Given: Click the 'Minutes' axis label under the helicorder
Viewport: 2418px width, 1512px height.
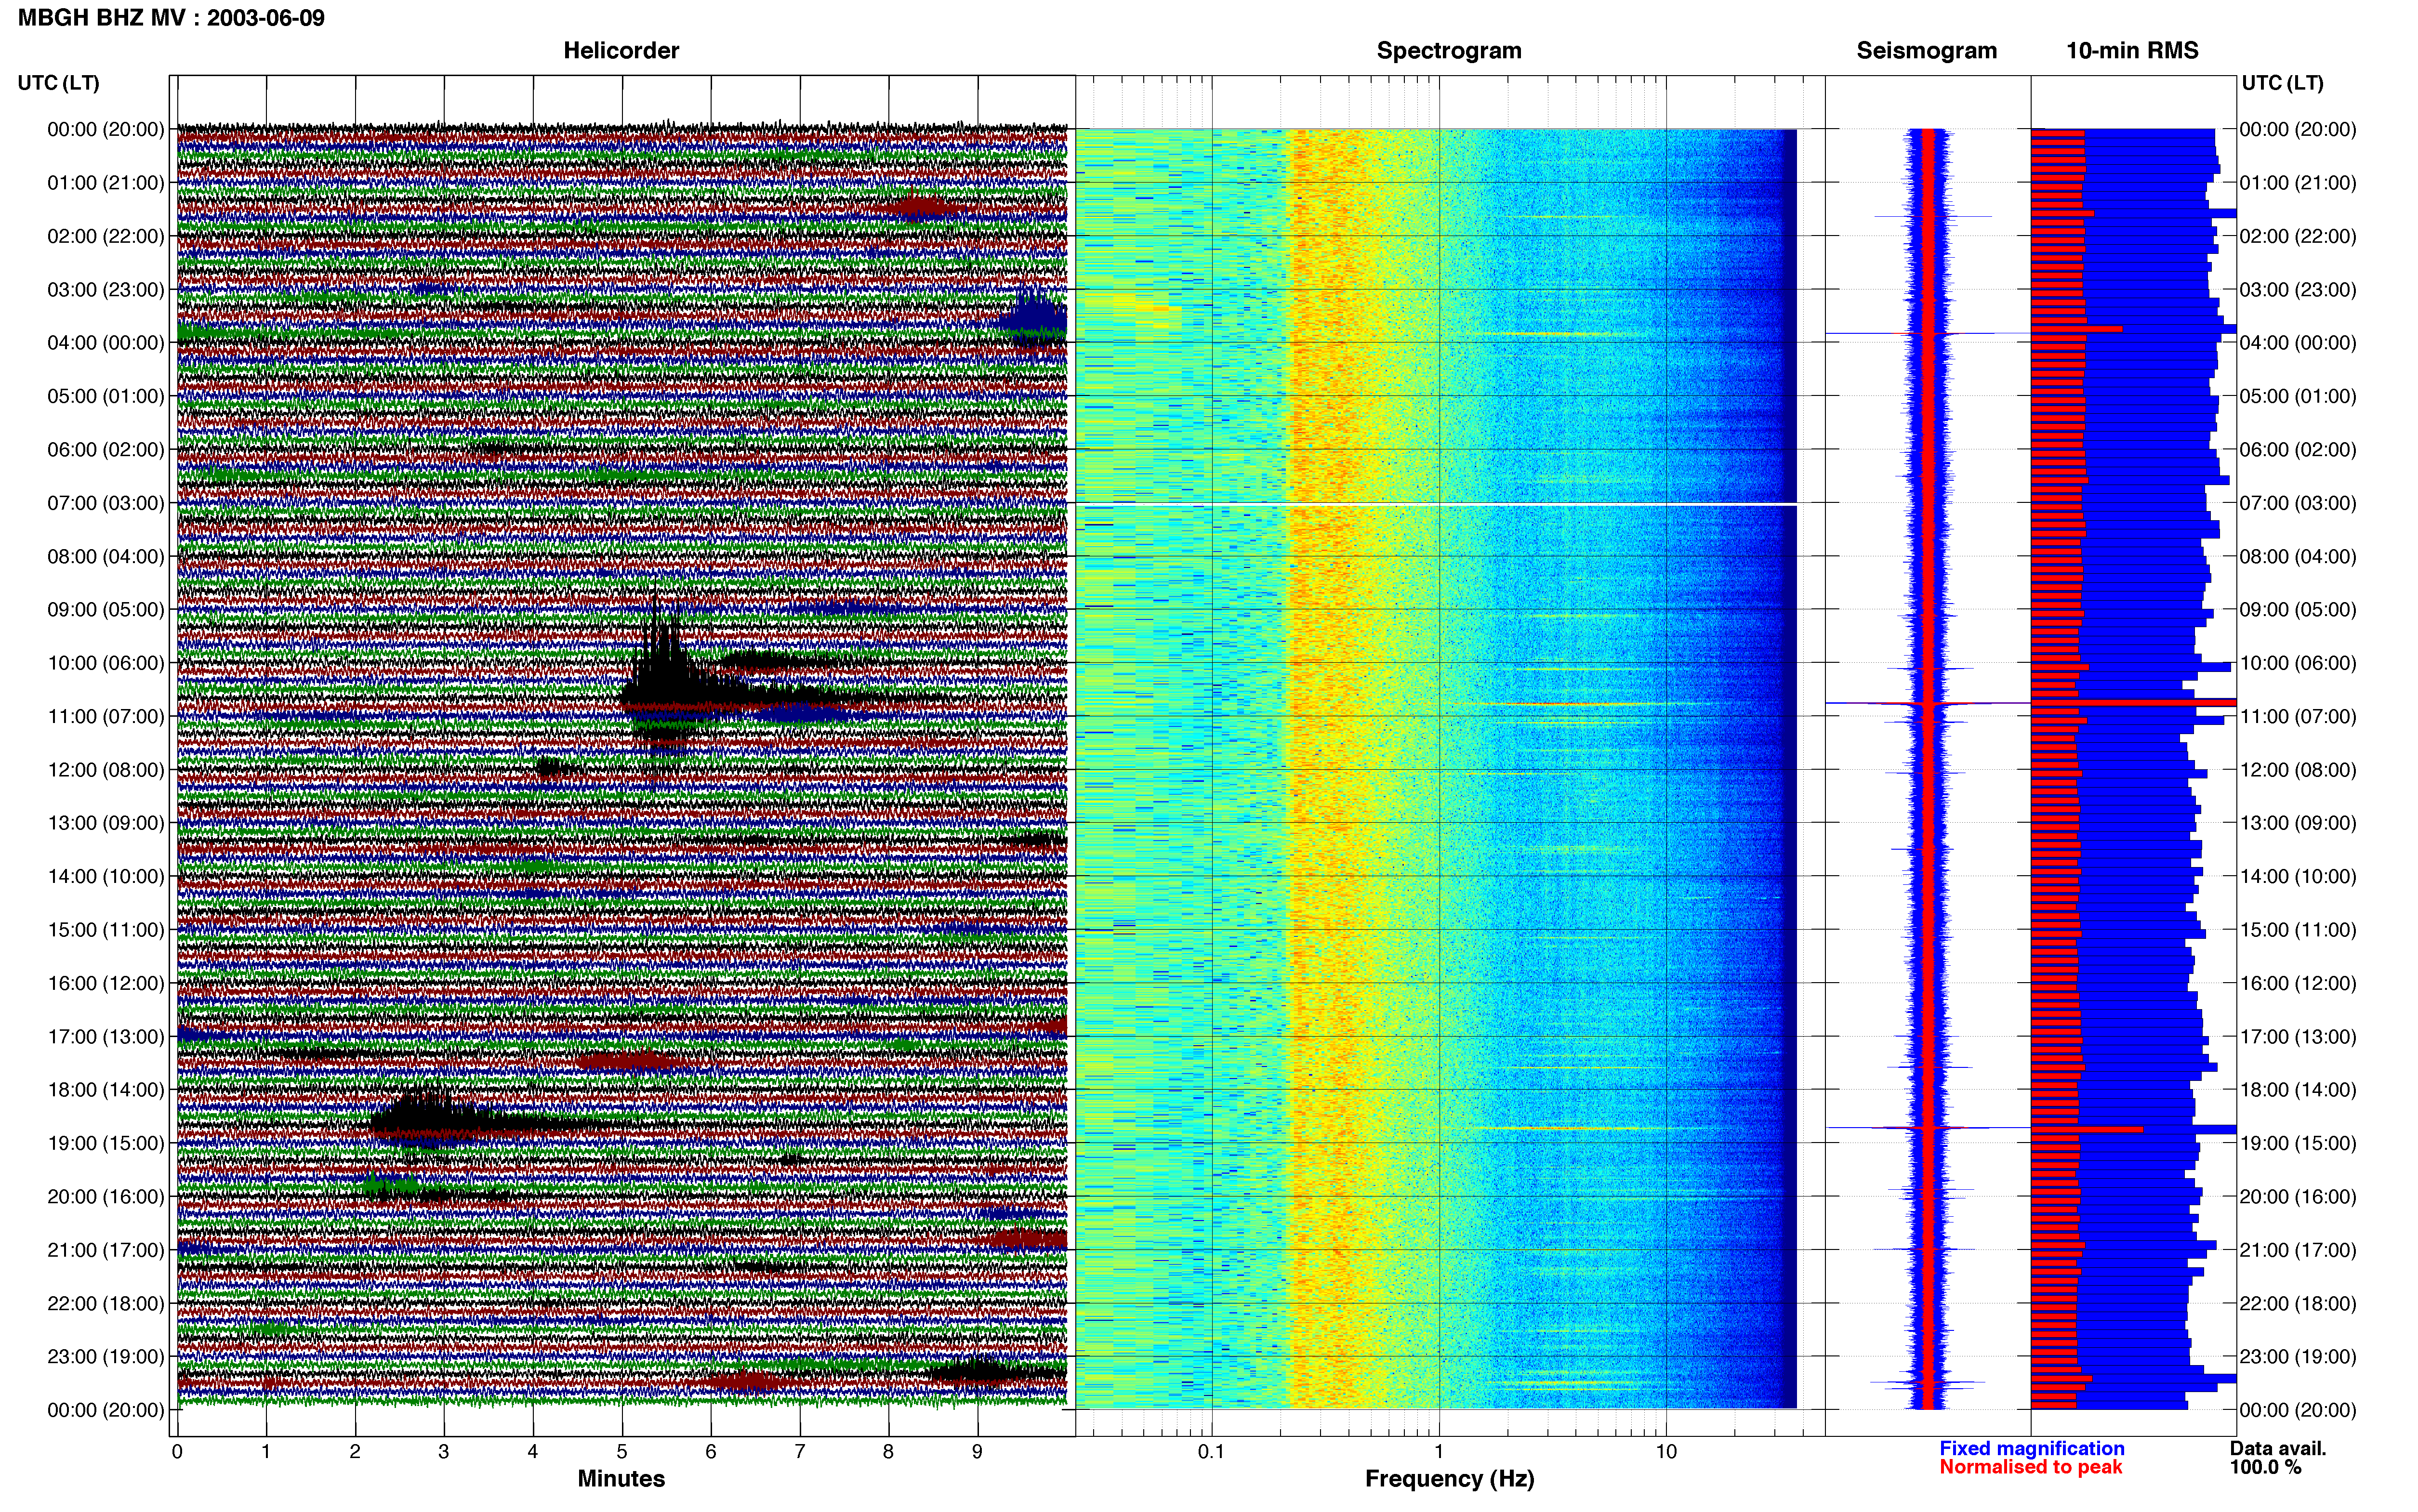Looking at the screenshot, I should [621, 1479].
